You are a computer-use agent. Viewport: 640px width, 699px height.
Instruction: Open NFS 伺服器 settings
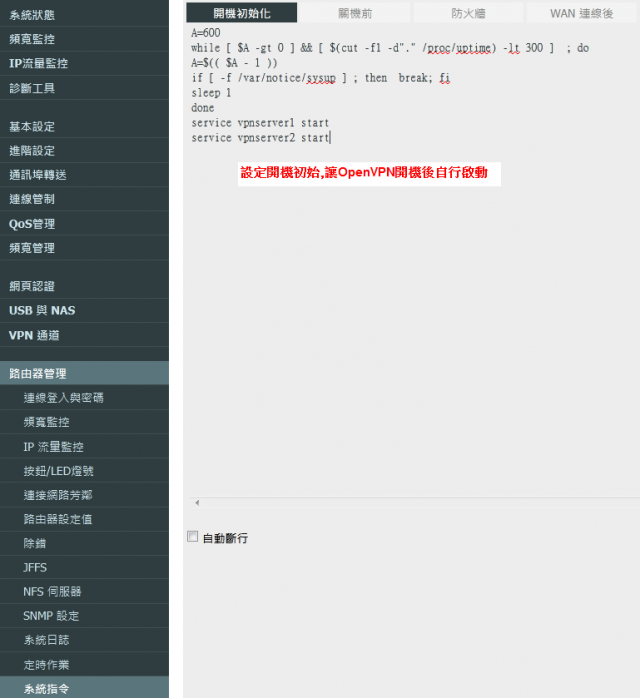pos(84,592)
